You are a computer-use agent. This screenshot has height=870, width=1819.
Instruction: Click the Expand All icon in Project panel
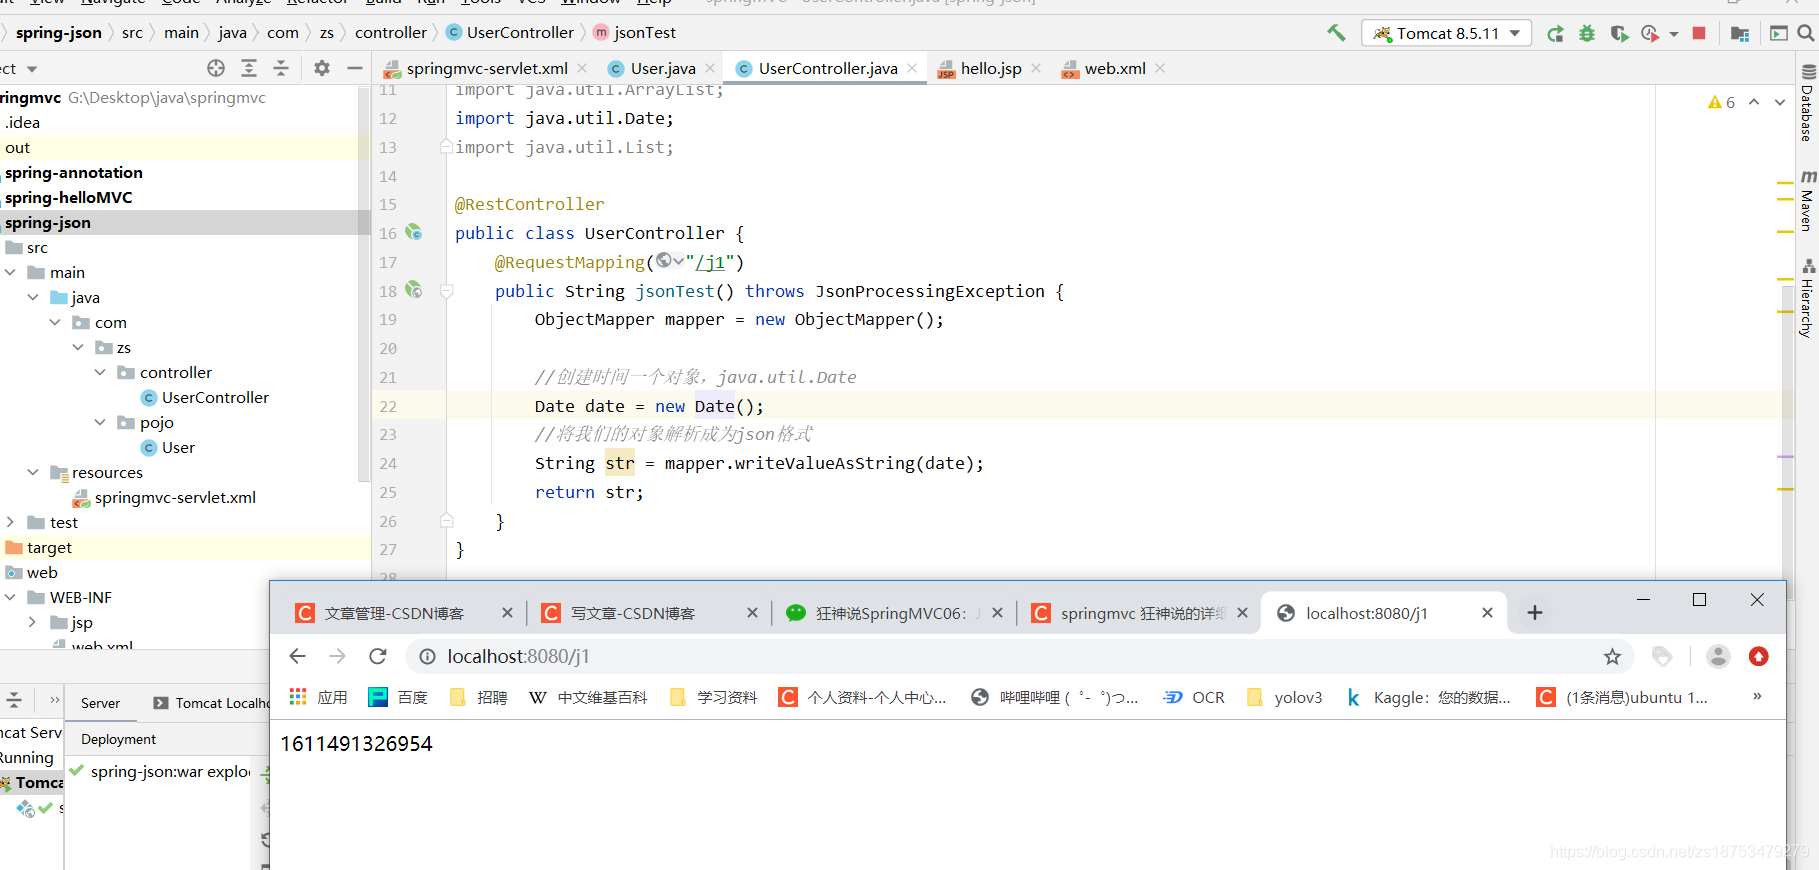(x=249, y=68)
